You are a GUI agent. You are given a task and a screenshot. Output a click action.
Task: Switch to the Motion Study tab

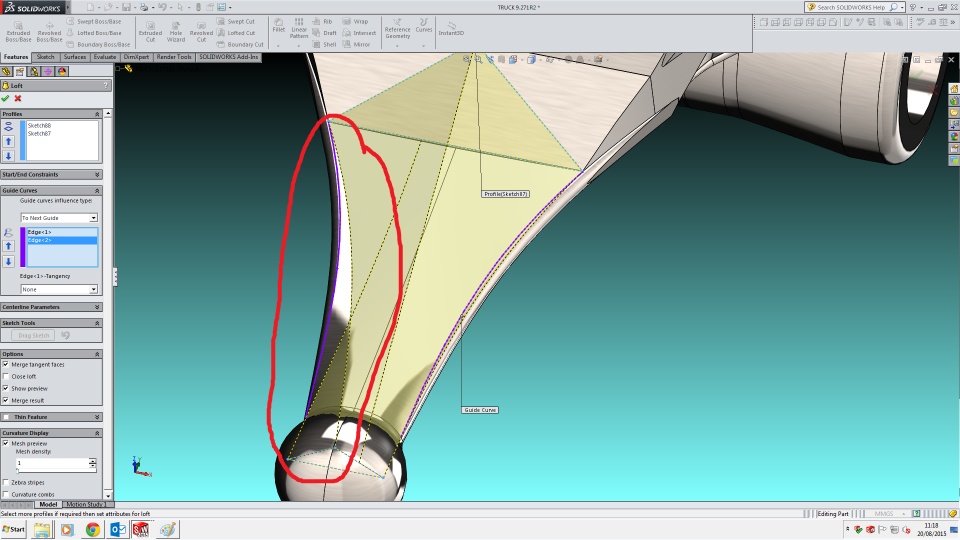[84, 504]
